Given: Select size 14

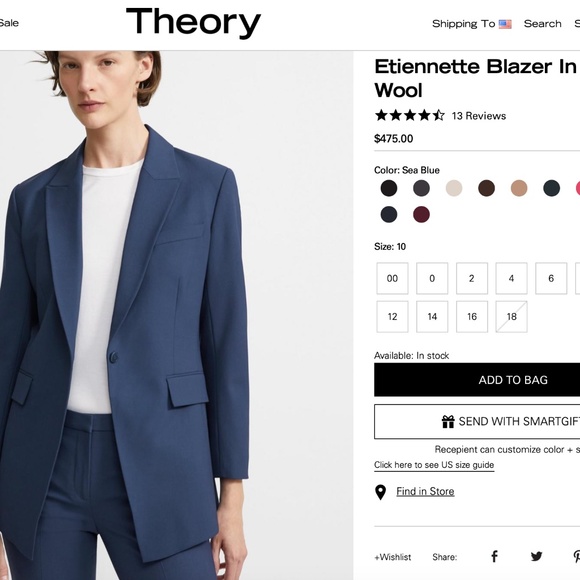Looking at the screenshot, I should 432,317.
